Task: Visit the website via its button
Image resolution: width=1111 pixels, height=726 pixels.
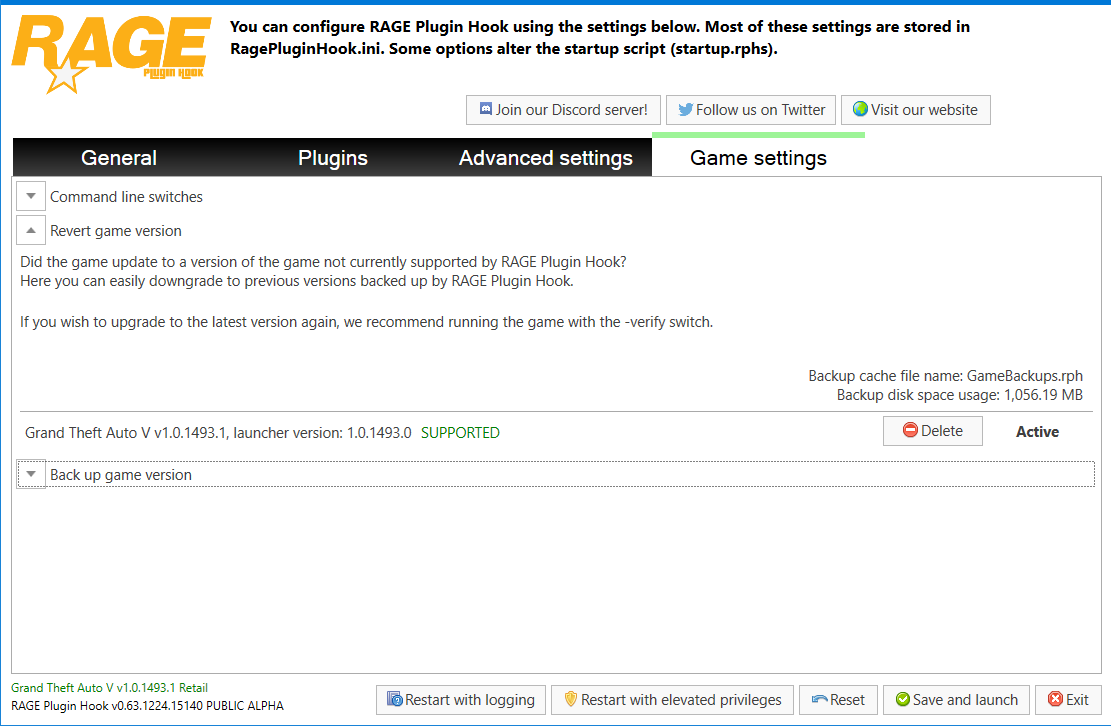Action: [915, 110]
